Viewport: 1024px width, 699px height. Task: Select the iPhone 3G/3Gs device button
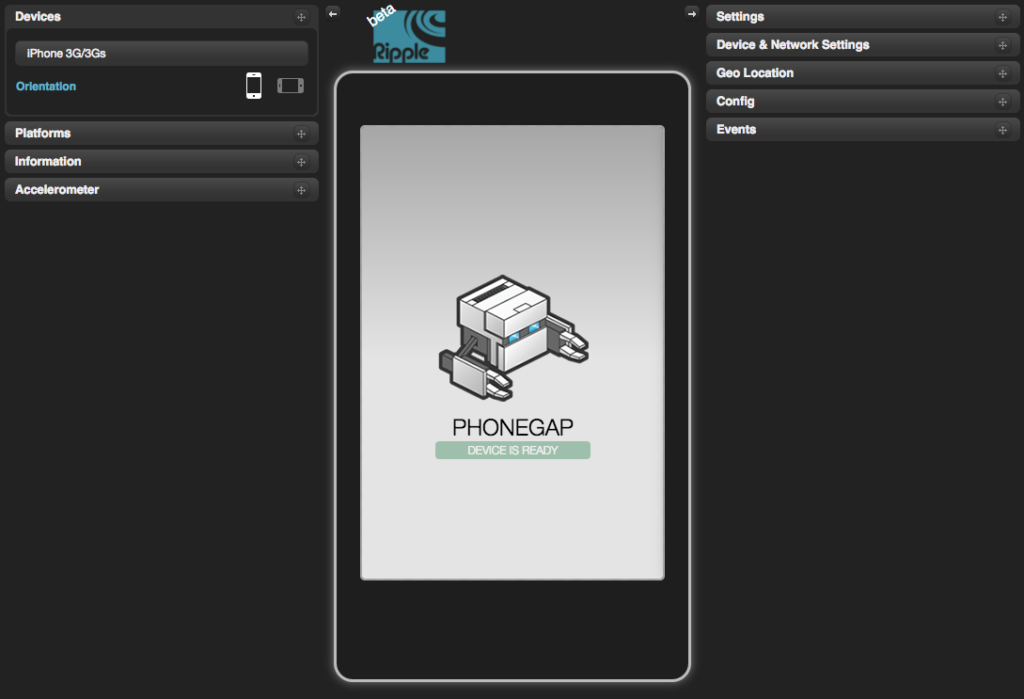coord(160,51)
